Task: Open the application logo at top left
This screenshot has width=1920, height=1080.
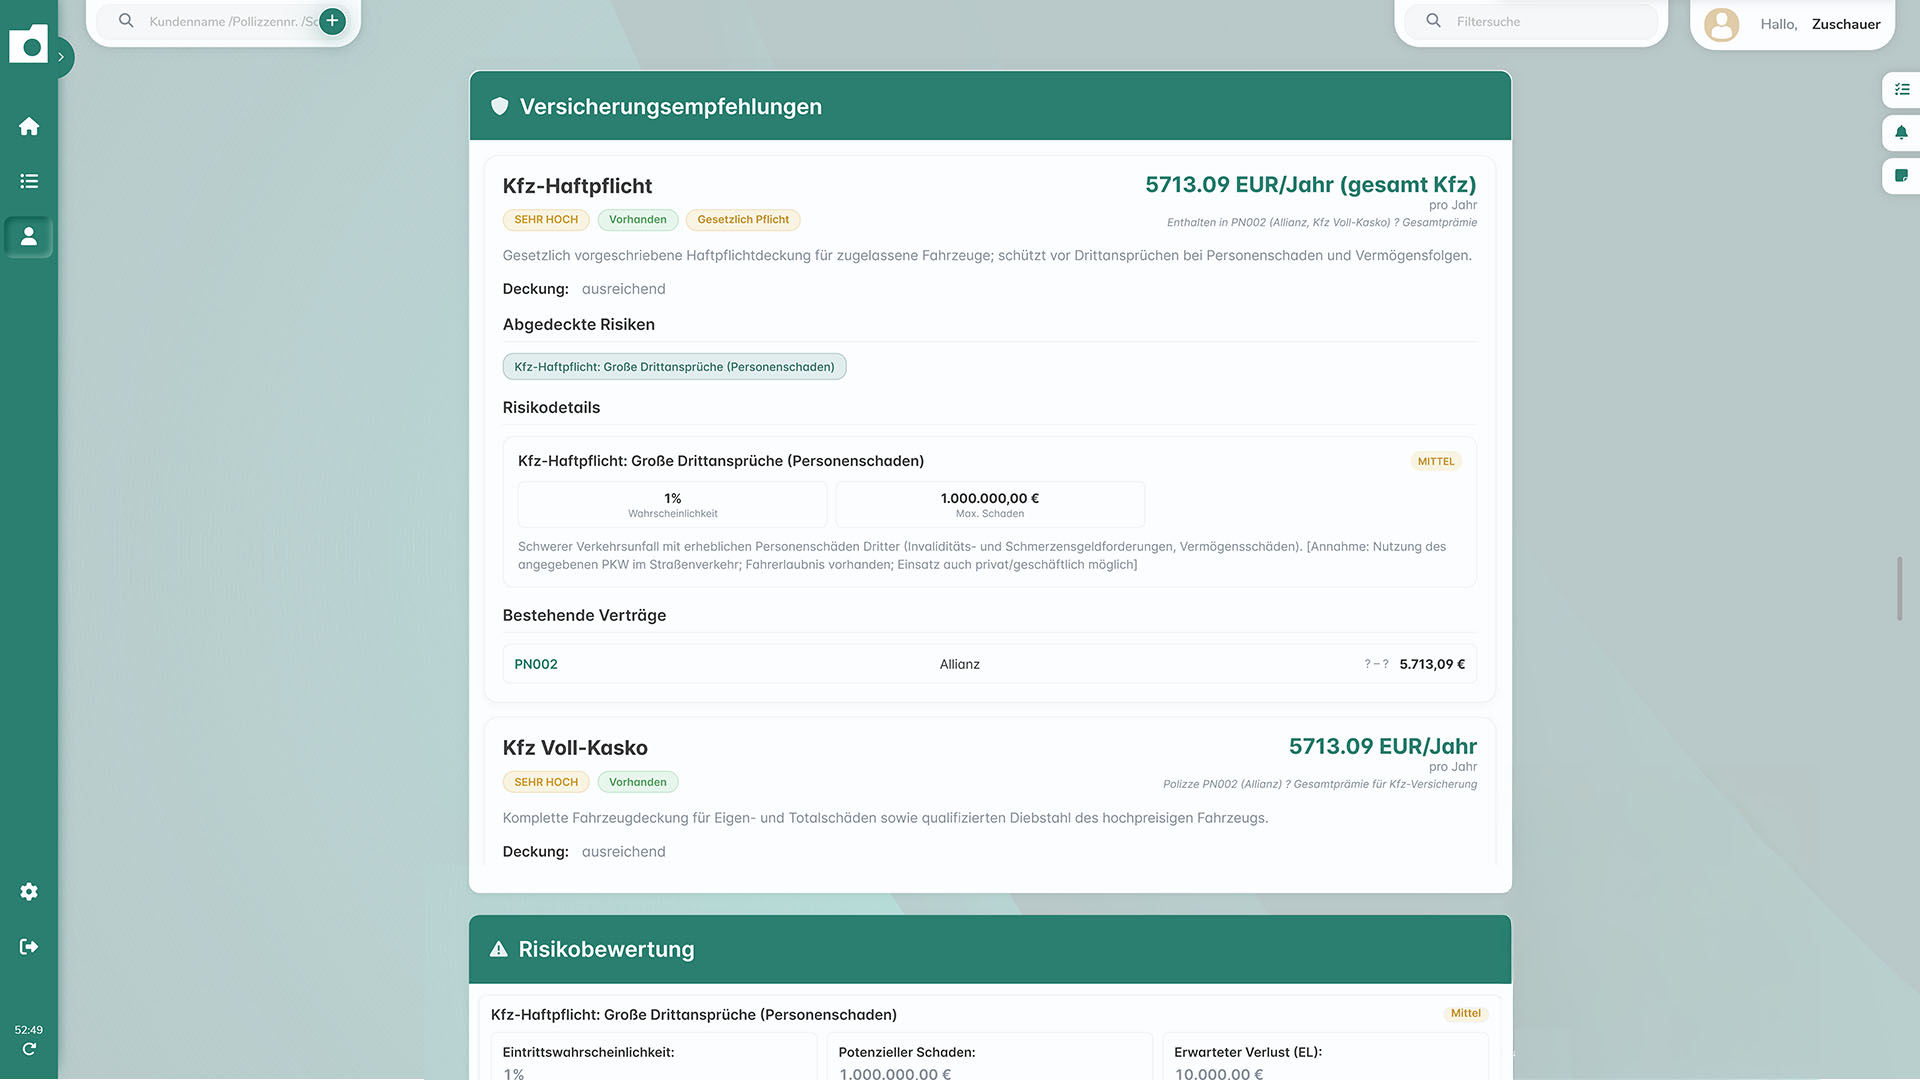Action: pos(29,44)
